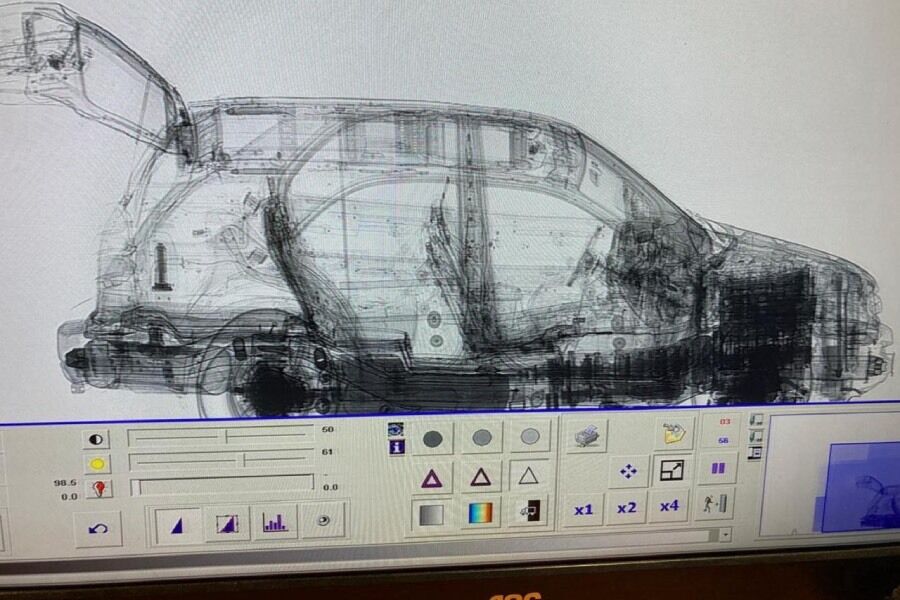This screenshot has width=900, height=600.
Task: Click the contrast half-circle icon
Action: click(x=97, y=438)
